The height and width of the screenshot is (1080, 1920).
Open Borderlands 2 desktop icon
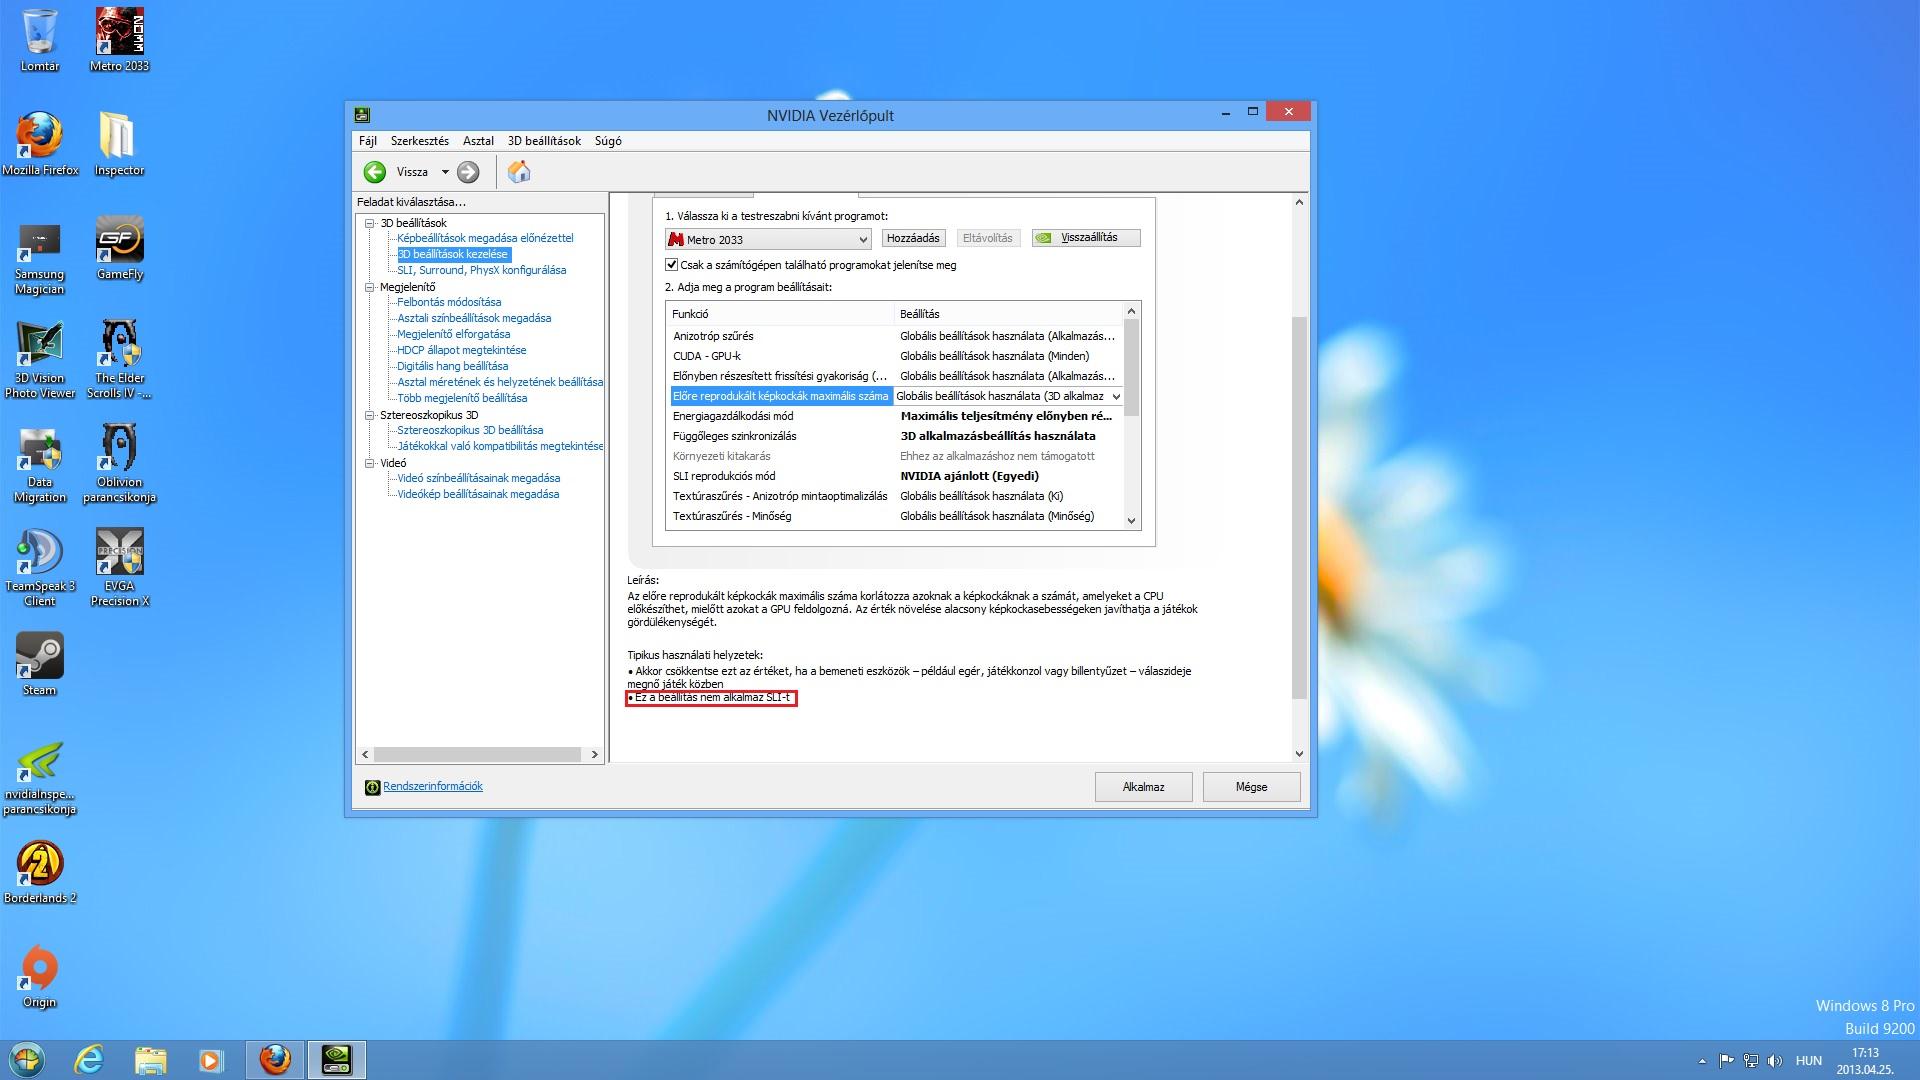pyautogui.click(x=40, y=872)
